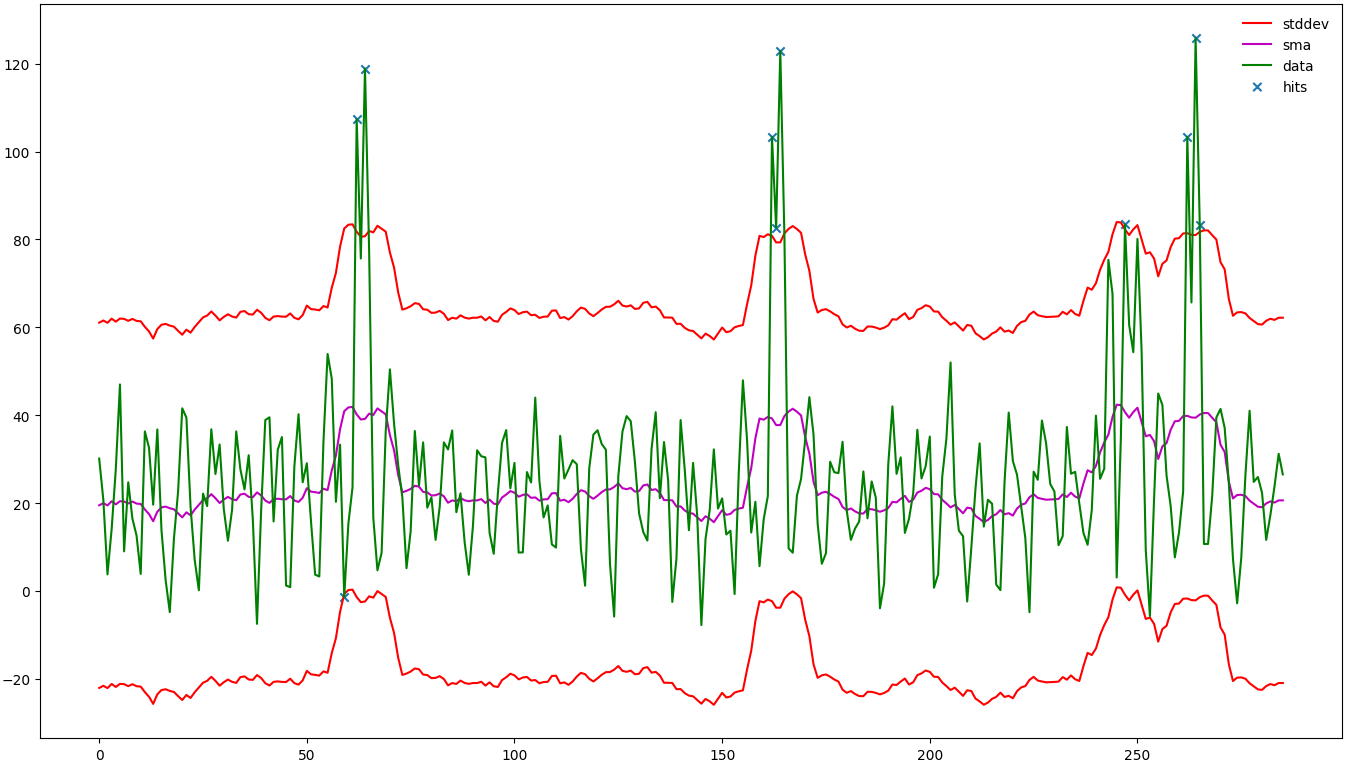Click the blue x marker in the legend
Screen dimensions: 1346x765
pos(1257,87)
